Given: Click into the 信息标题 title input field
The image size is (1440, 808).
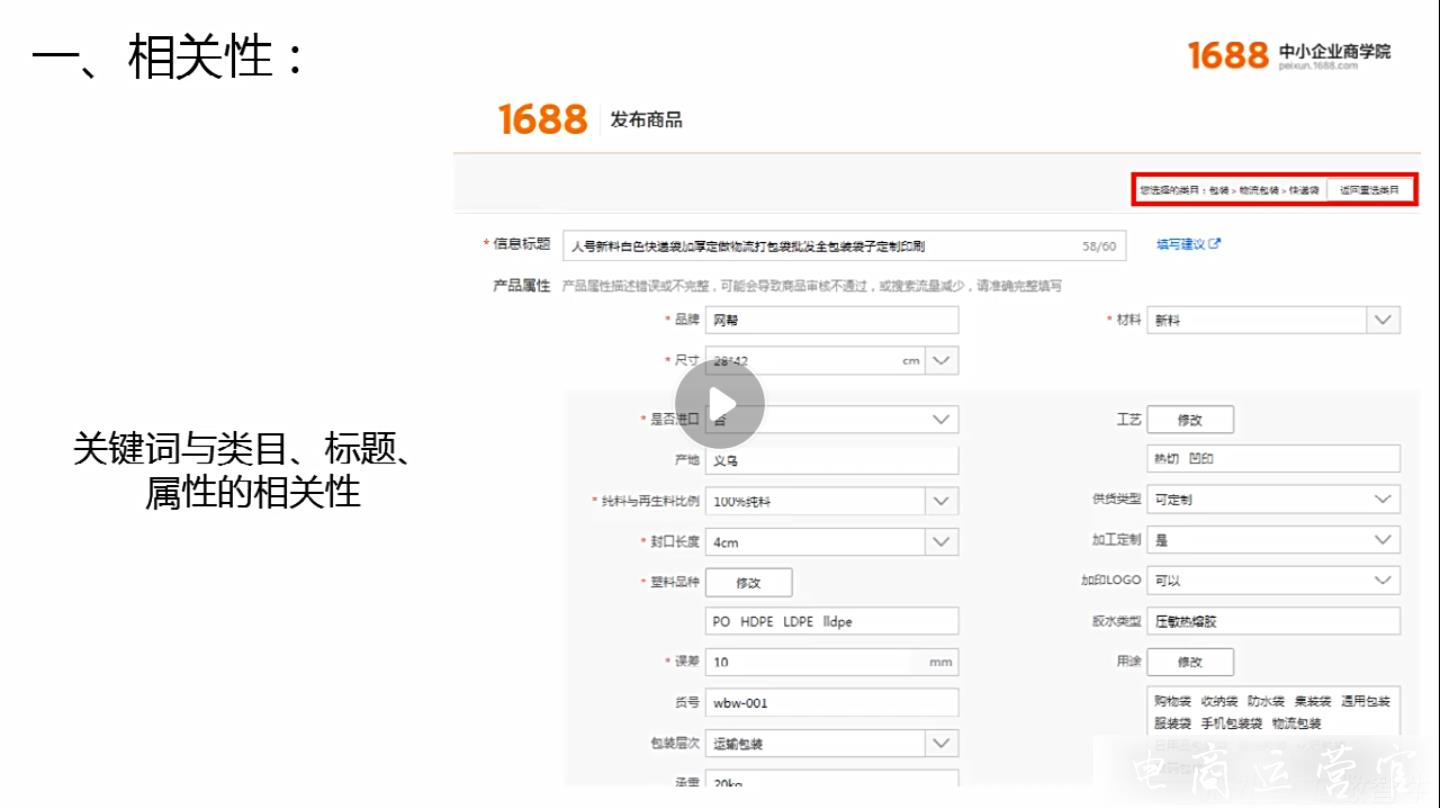Looking at the screenshot, I should (844, 245).
